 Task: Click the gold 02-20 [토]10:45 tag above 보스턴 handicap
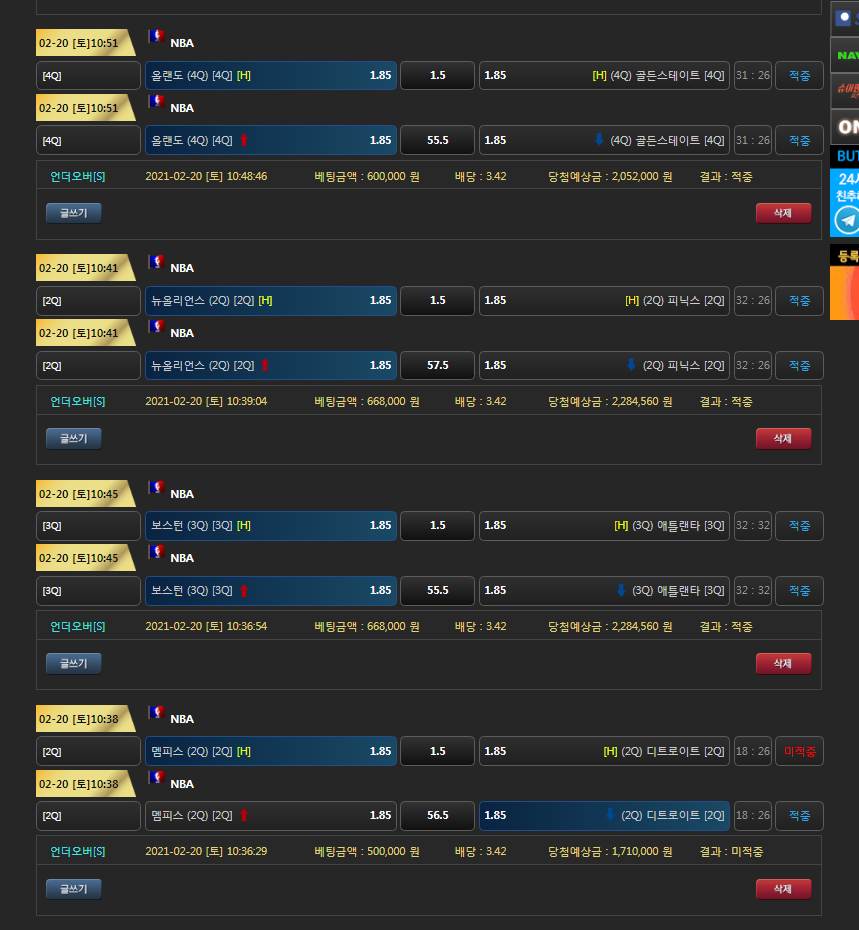pyautogui.click(x=81, y=494)
